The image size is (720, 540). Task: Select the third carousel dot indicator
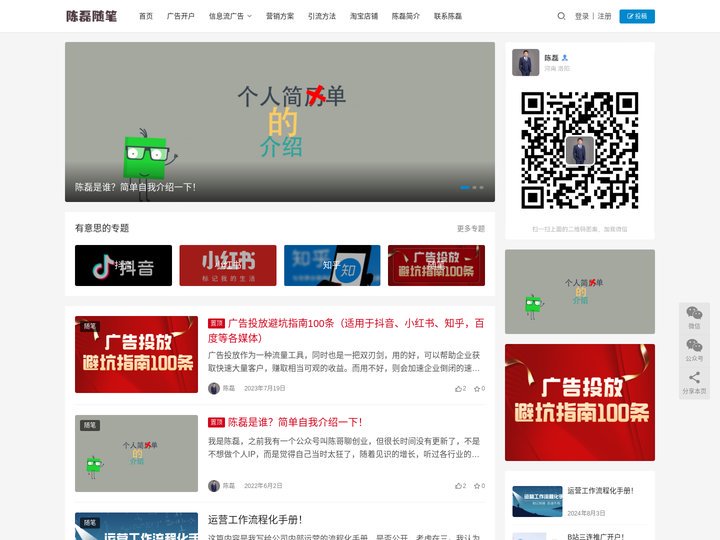481,187
